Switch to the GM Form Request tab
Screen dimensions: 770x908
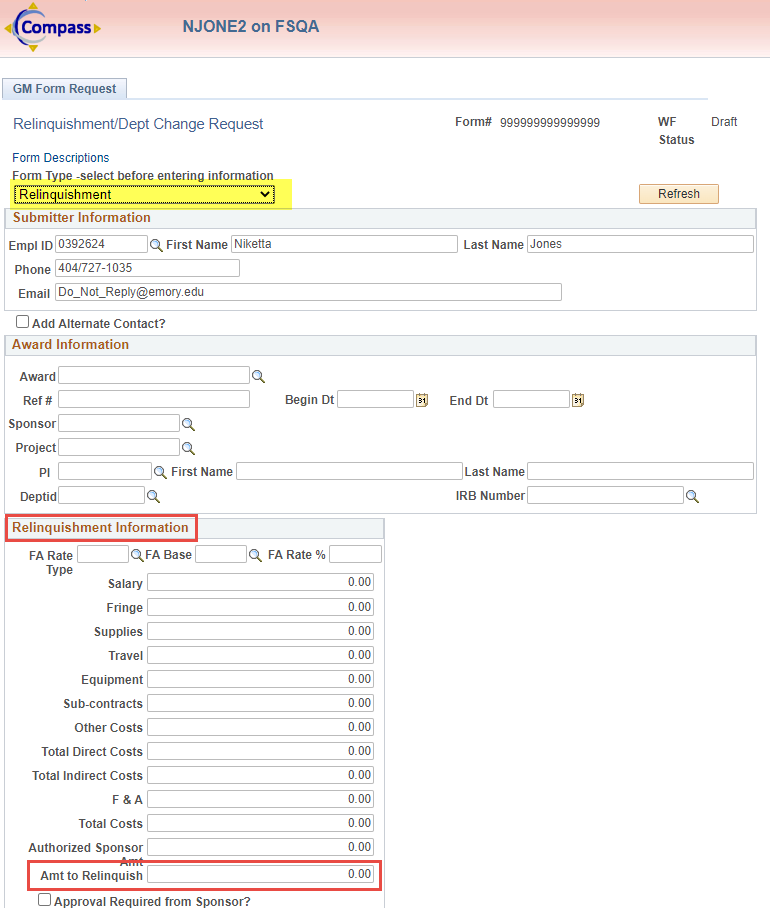click(64, 89)
